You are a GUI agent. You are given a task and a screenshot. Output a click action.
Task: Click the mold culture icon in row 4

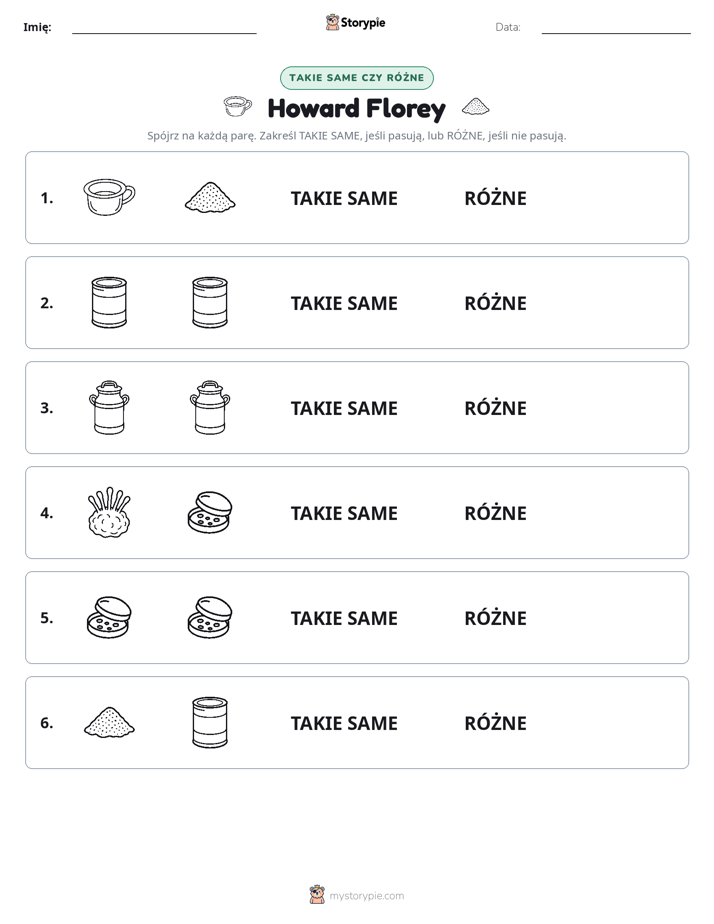coord(109,512)
